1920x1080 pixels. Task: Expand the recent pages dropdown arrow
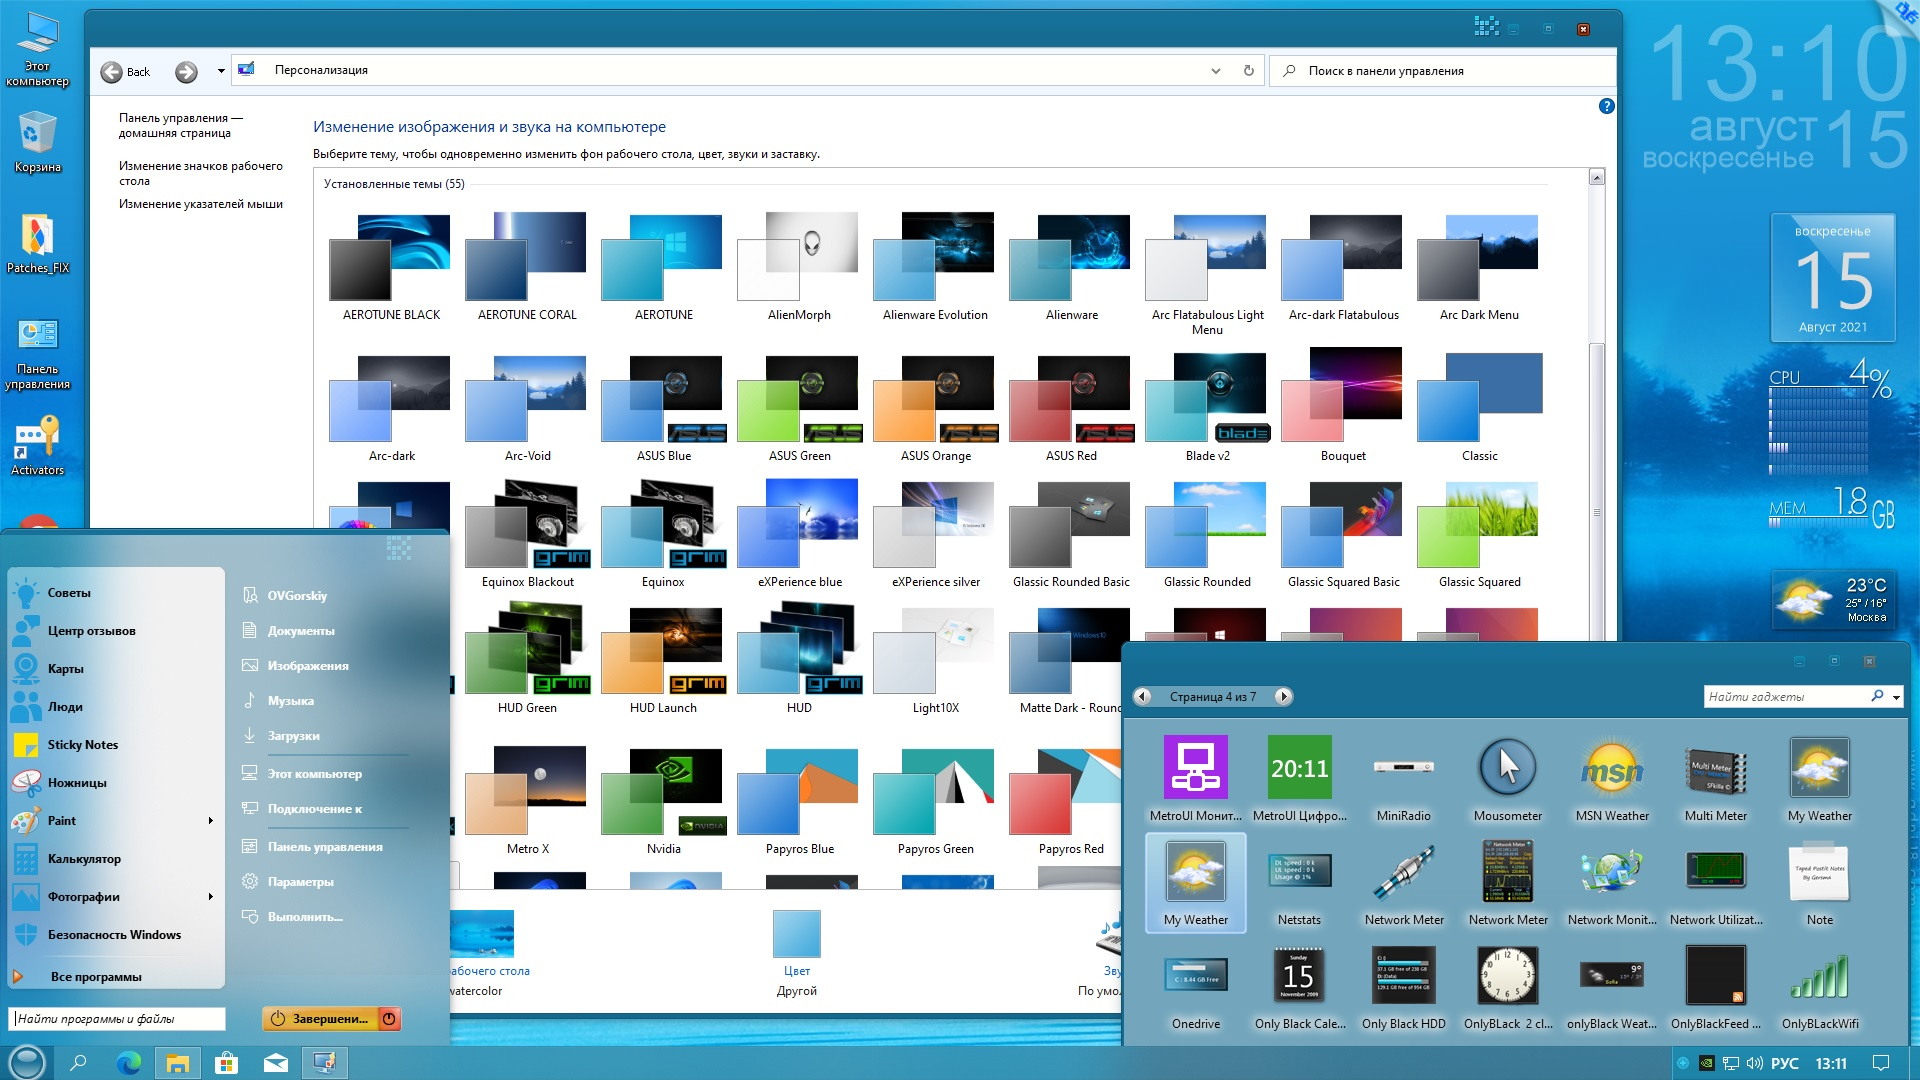pyautogui.click(x=221, y=71)
